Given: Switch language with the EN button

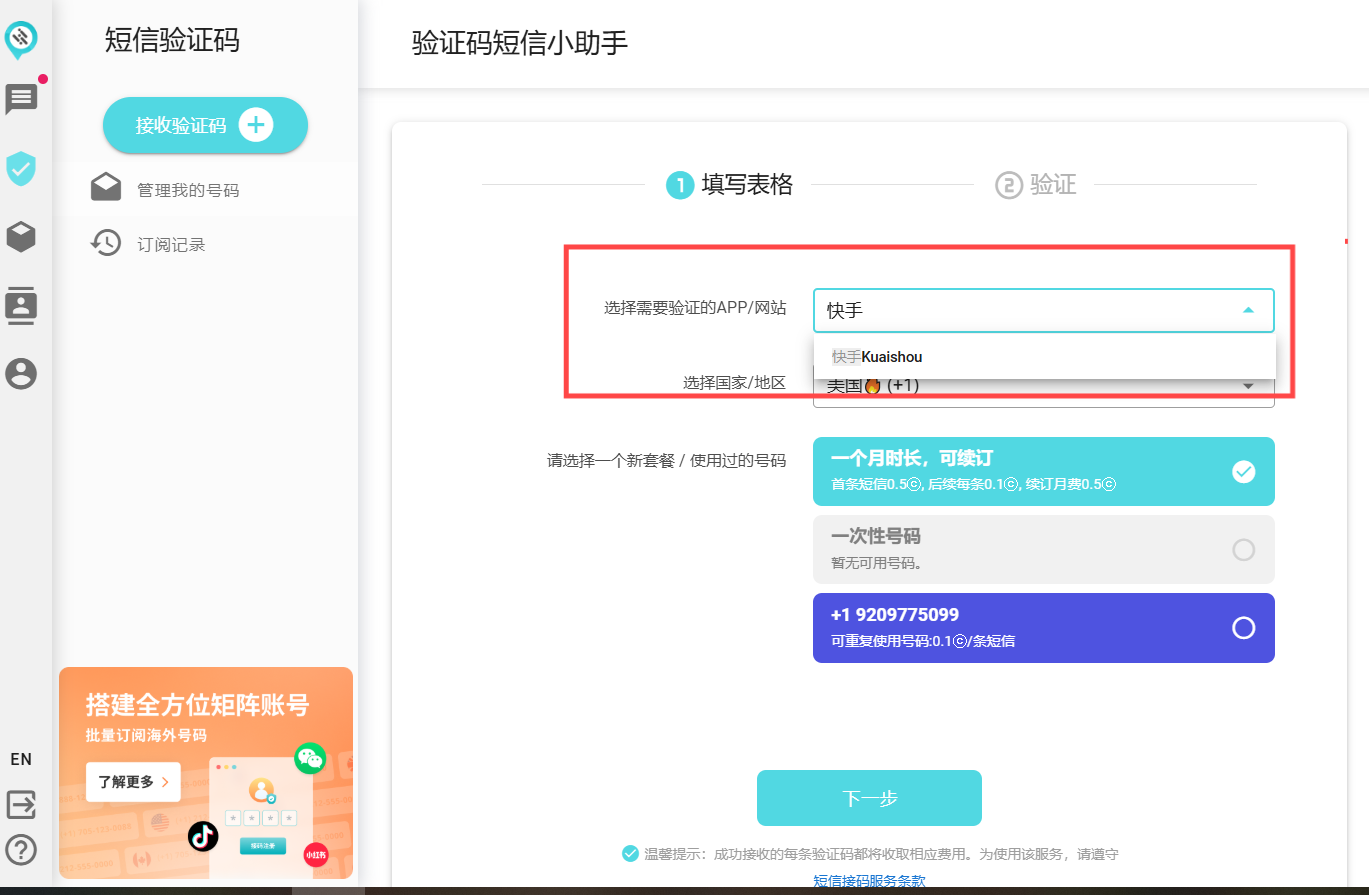Looking at the screenshot, I should tap(21, 759).
